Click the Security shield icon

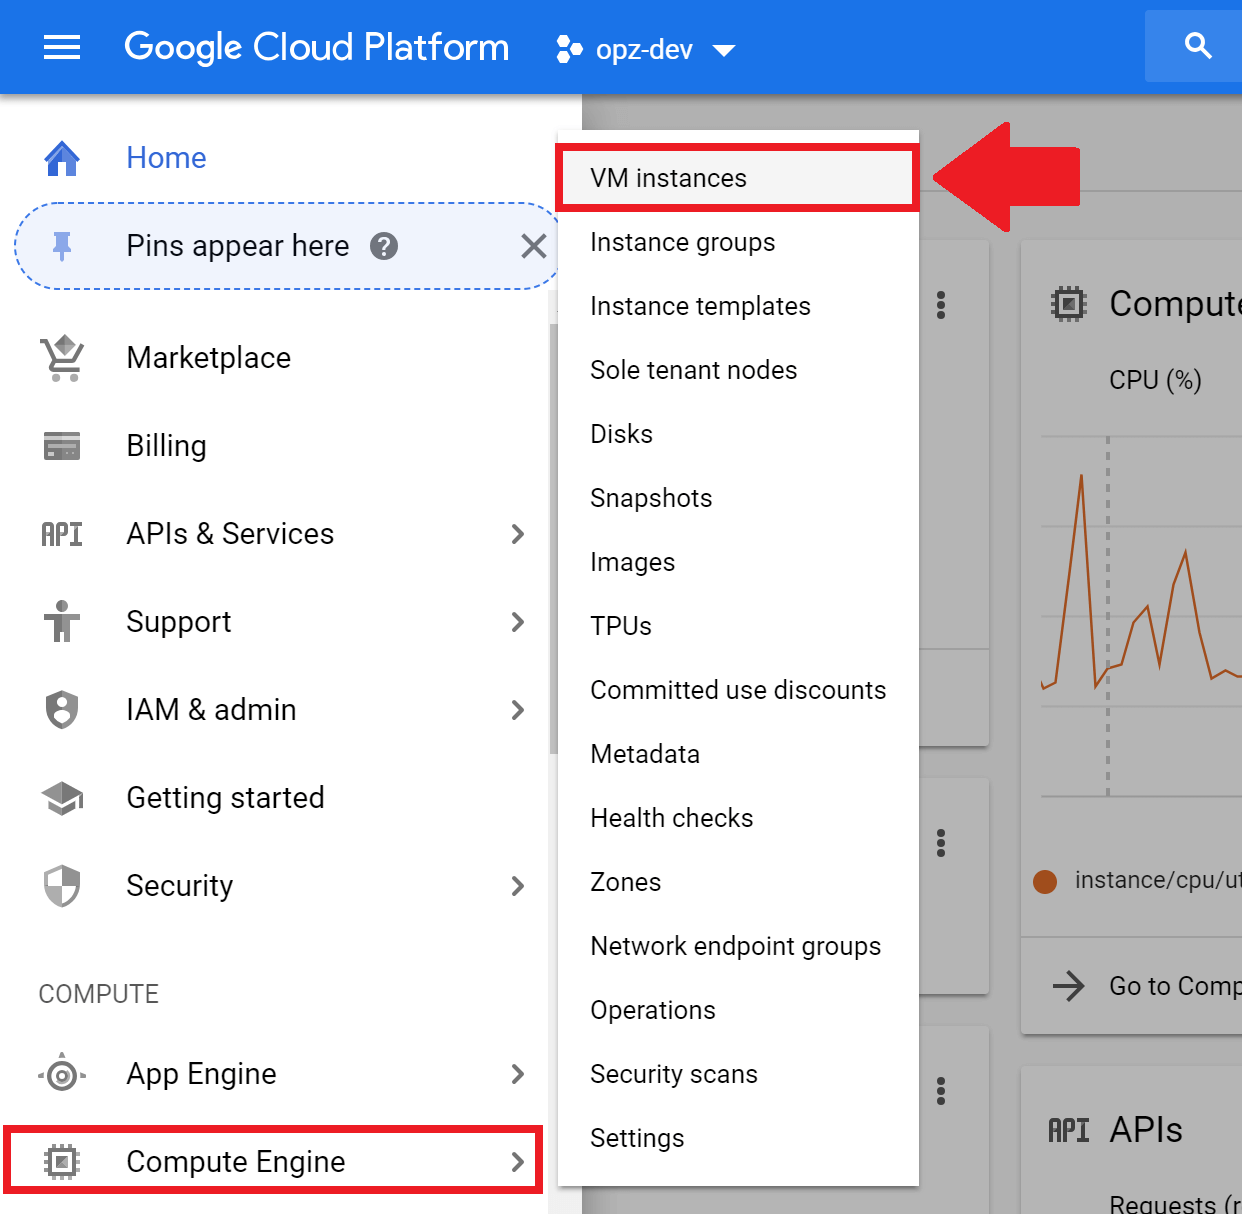pyautogui.click(x=62, y=886)
